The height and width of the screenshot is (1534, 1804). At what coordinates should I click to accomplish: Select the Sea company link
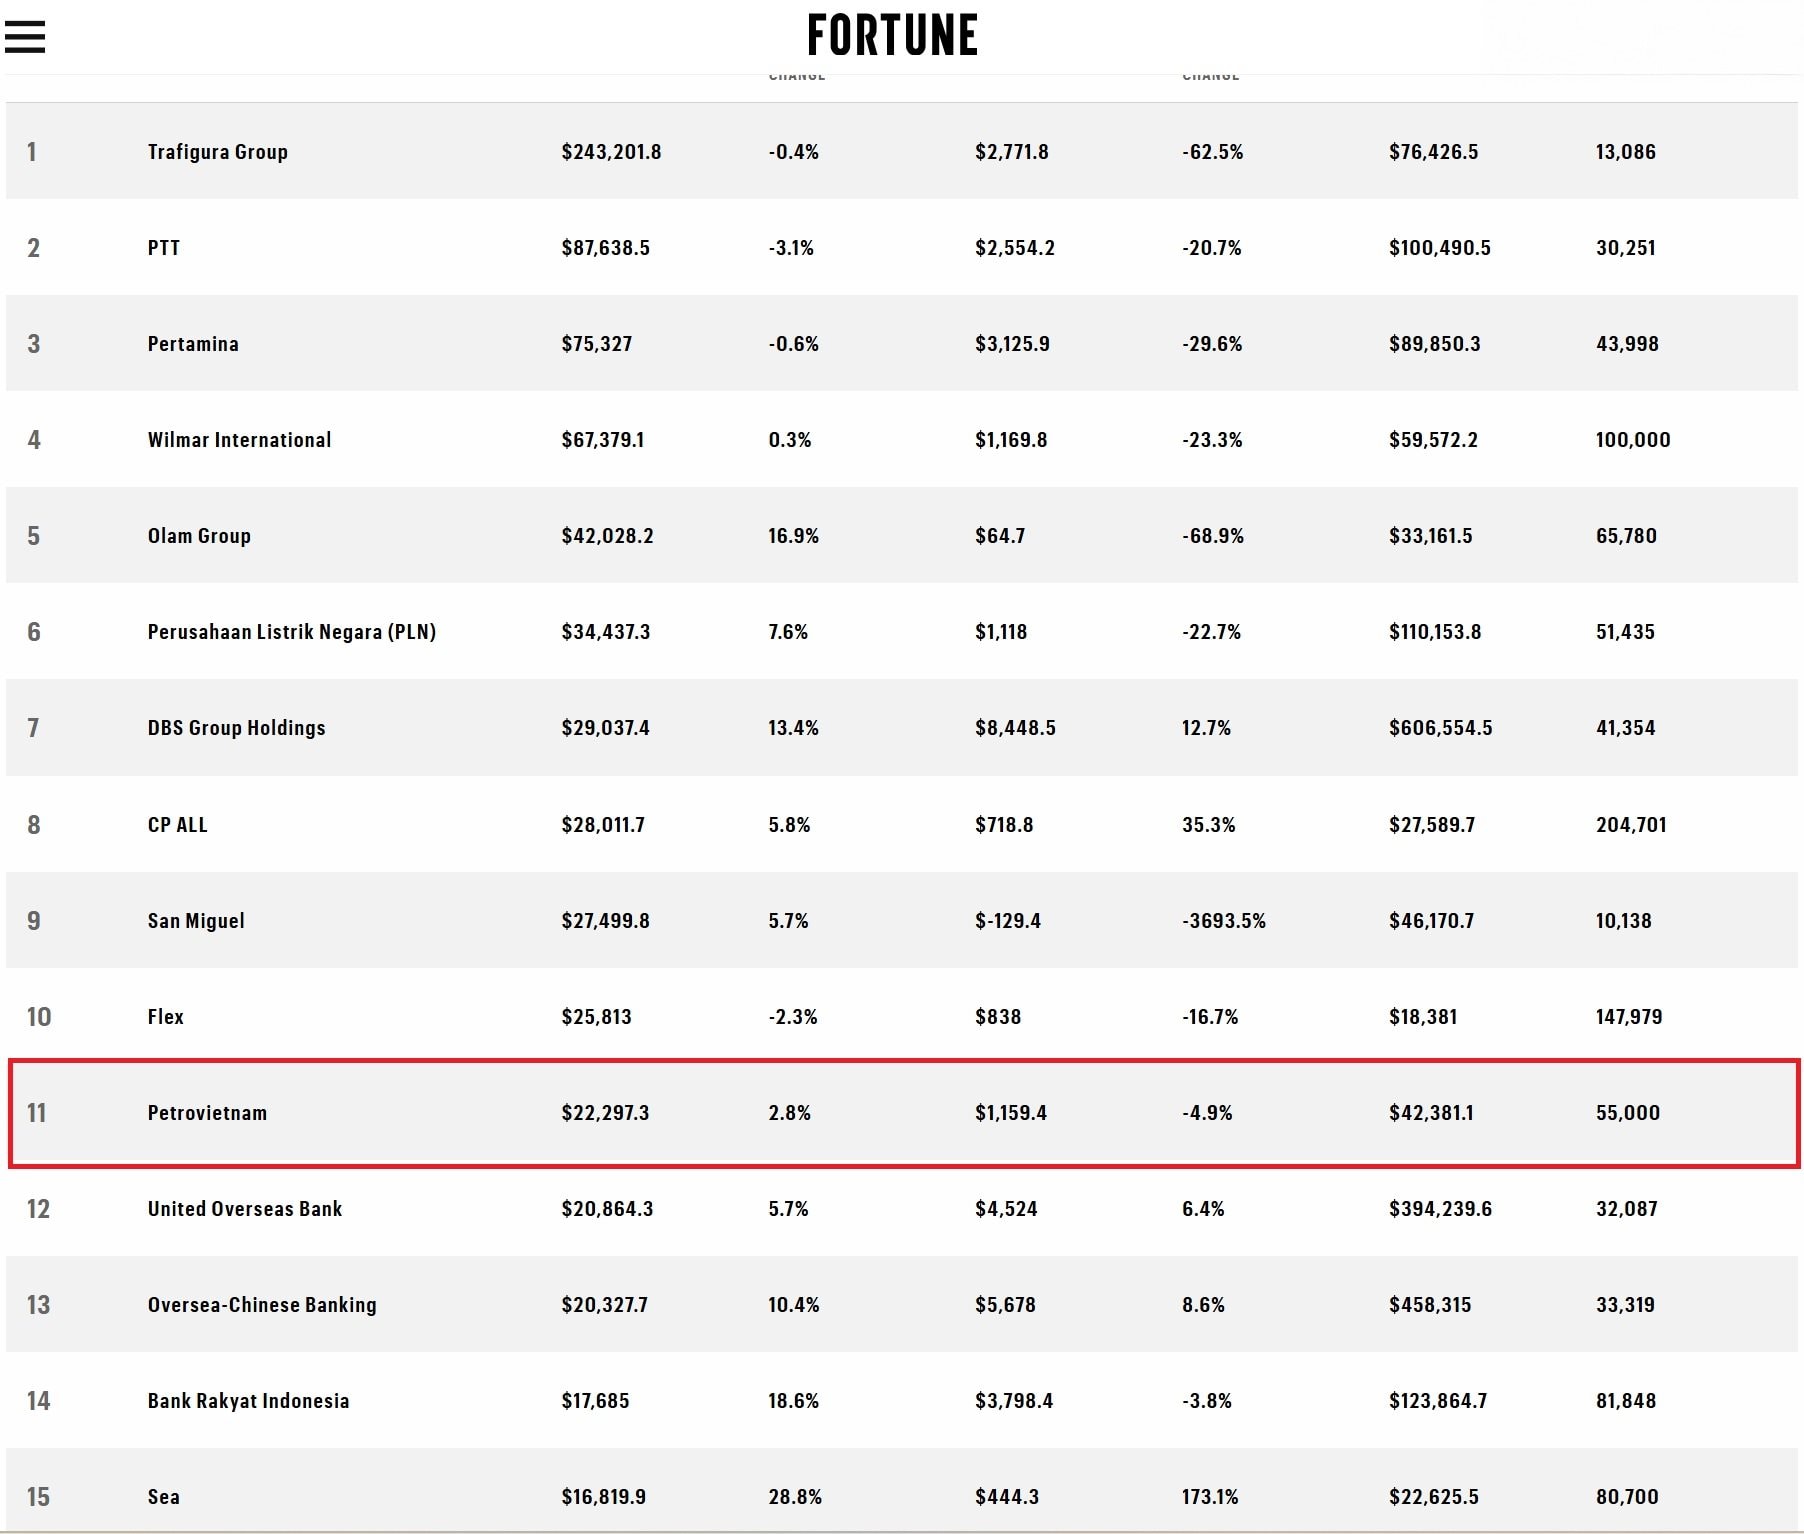pyautogui.click(x=164, y=1497)
